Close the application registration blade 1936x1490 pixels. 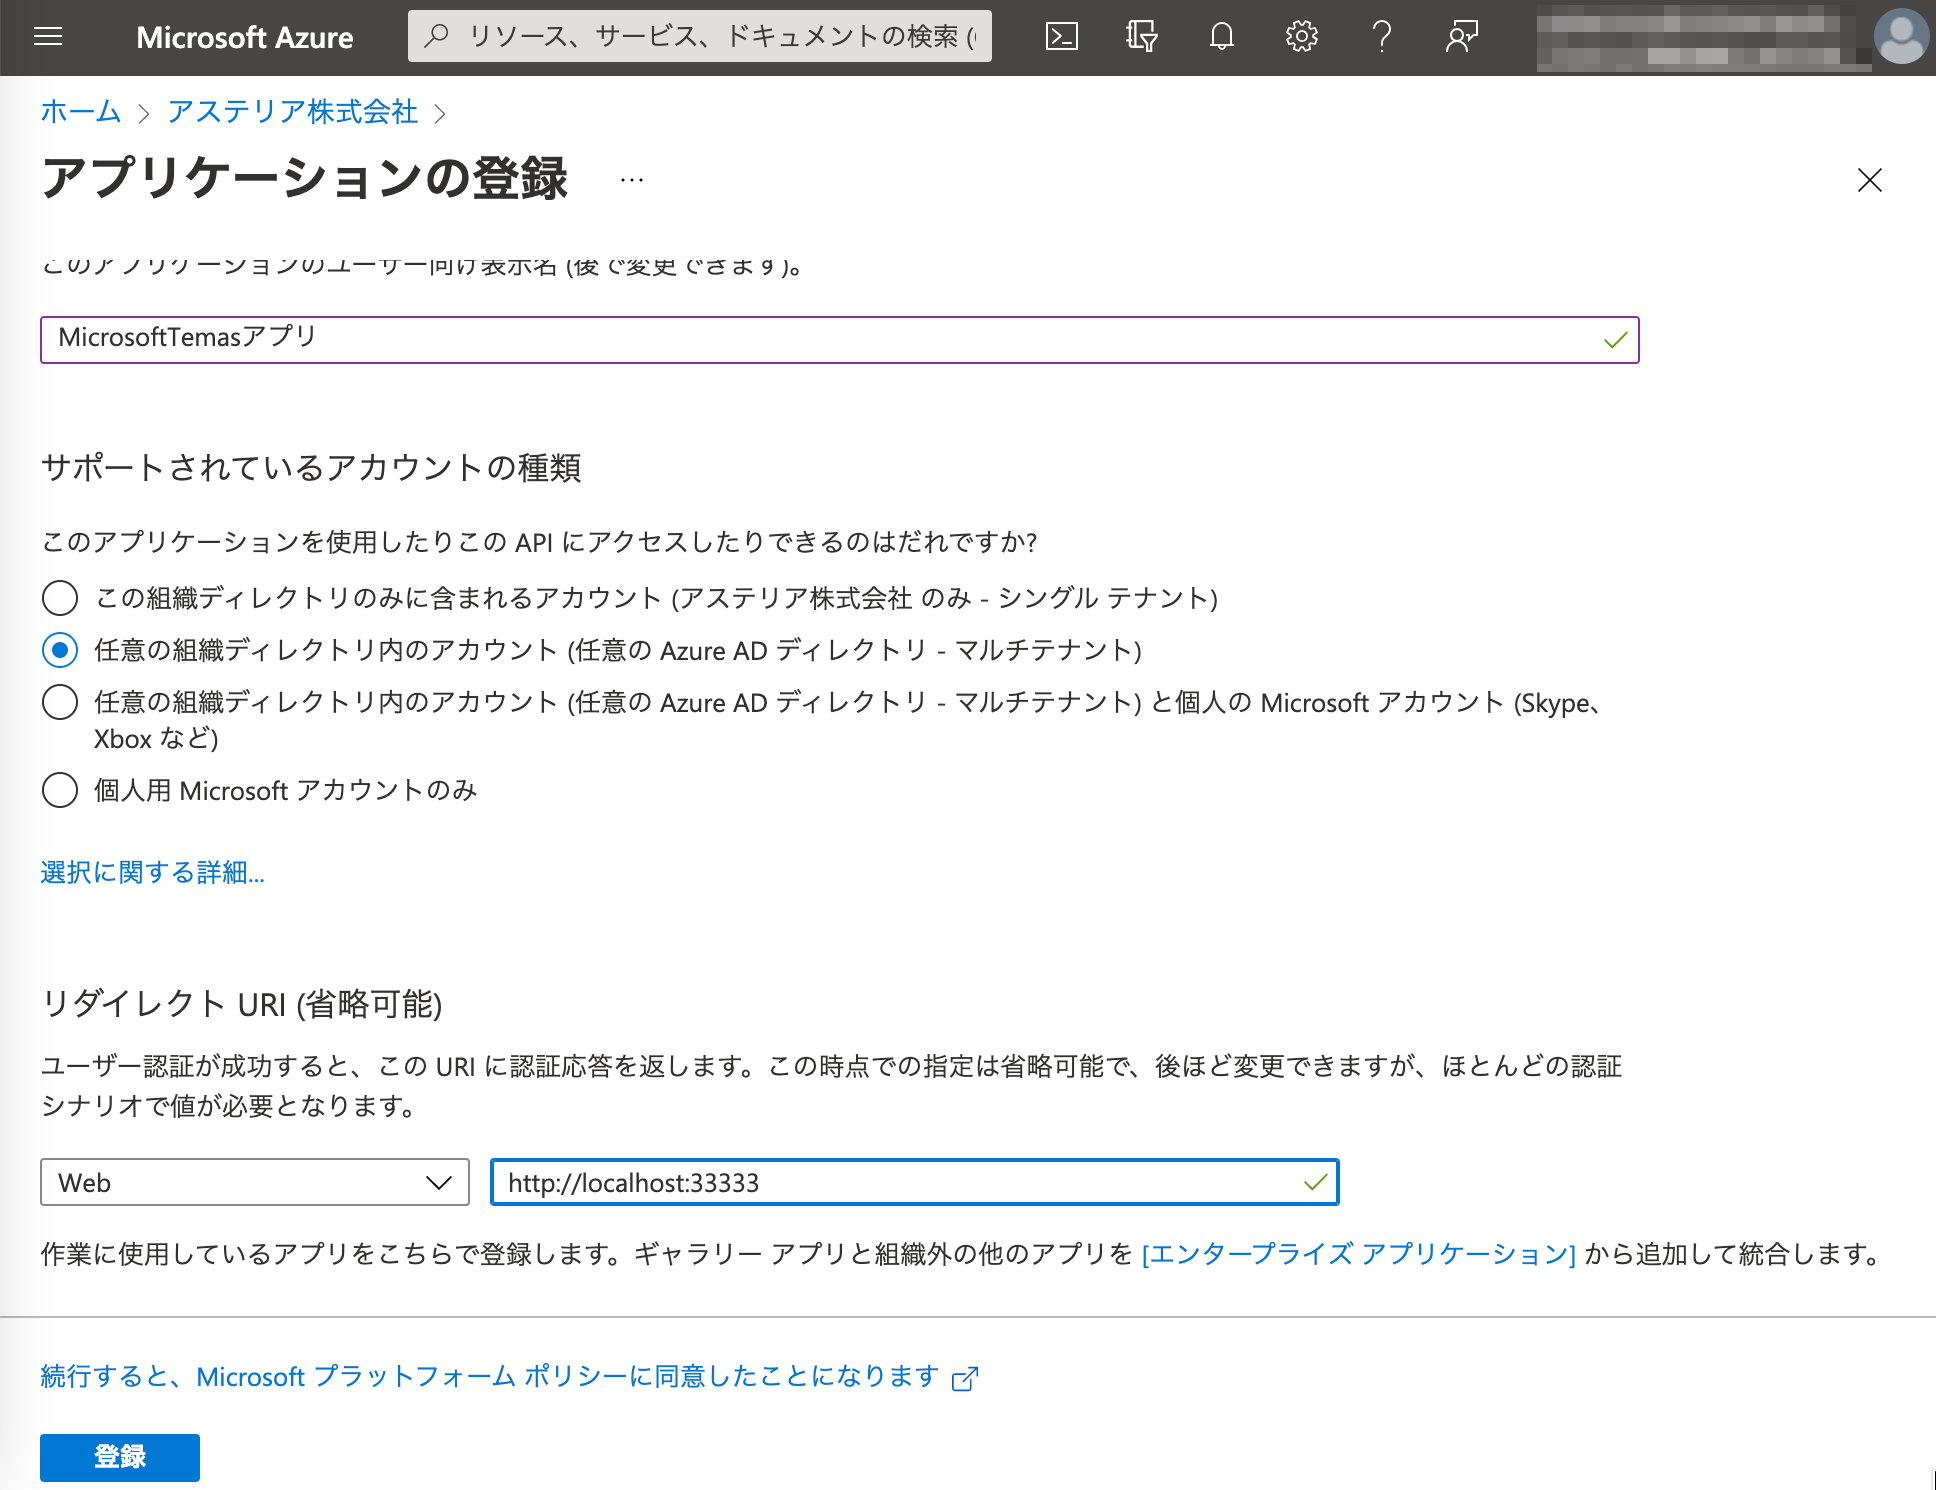click(1869, 180)
